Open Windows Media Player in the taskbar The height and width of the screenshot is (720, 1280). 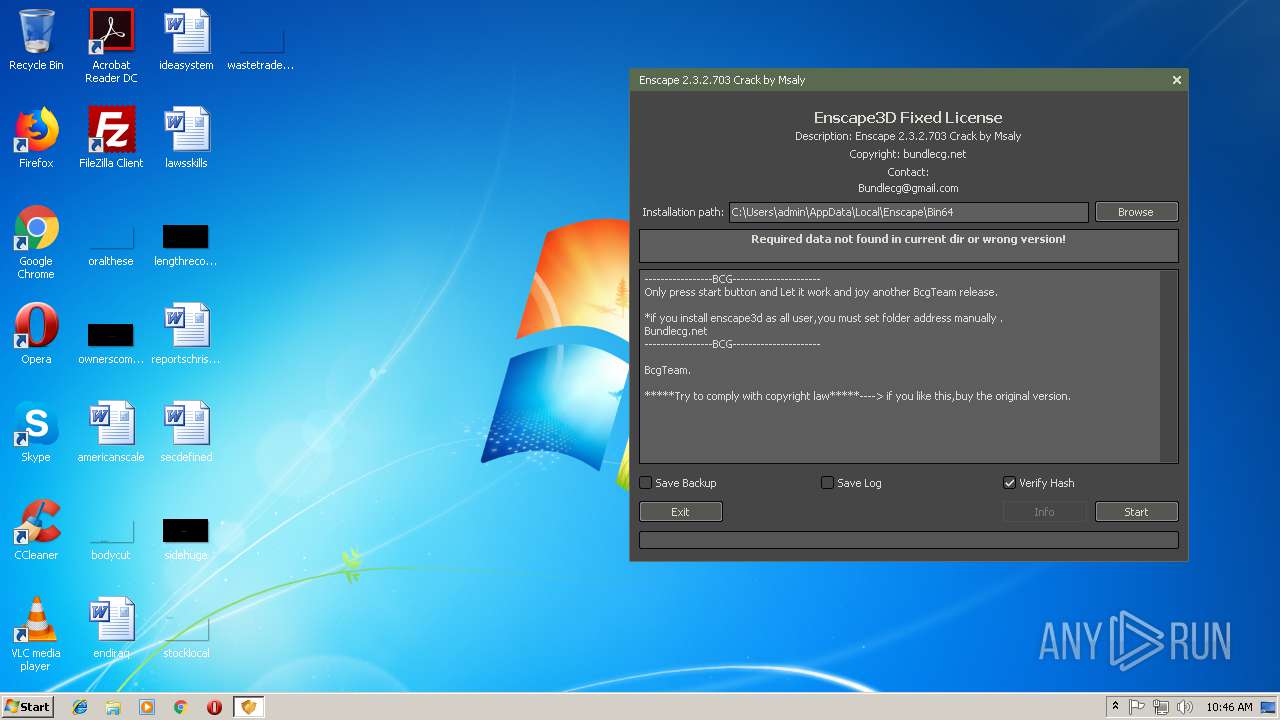147,707
